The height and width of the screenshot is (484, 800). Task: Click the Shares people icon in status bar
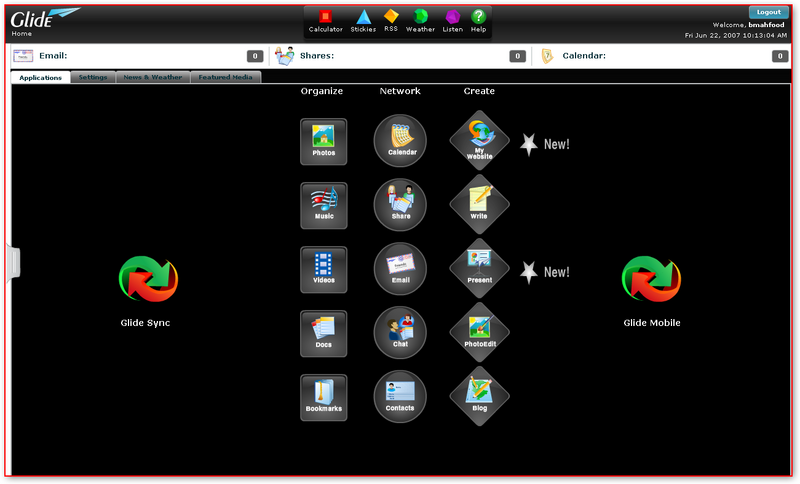285,56
